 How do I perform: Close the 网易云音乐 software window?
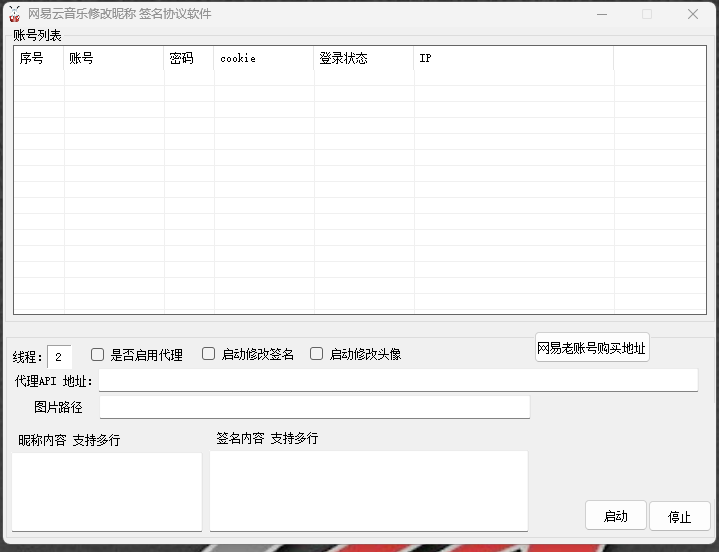tap(693, 14)
